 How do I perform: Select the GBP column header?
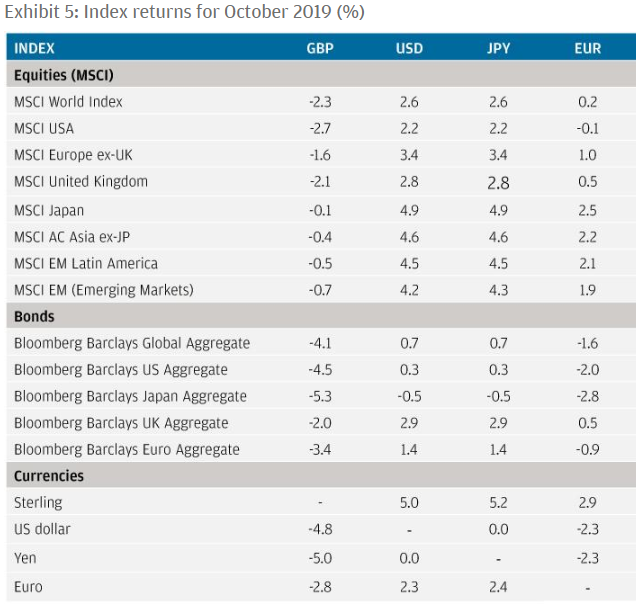point(320,49)
